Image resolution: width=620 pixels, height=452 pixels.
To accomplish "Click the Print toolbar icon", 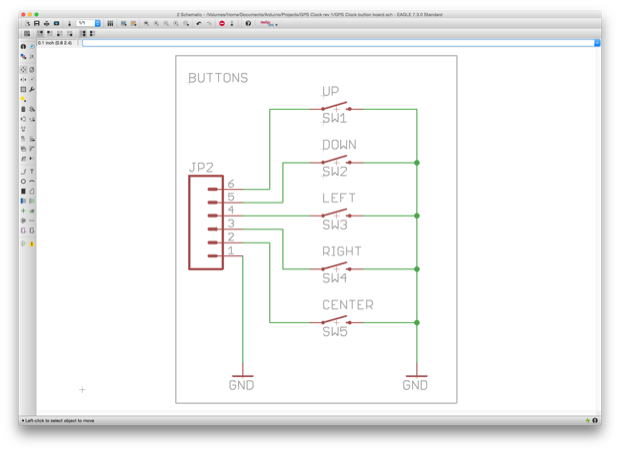I will (x=47, y=24).
